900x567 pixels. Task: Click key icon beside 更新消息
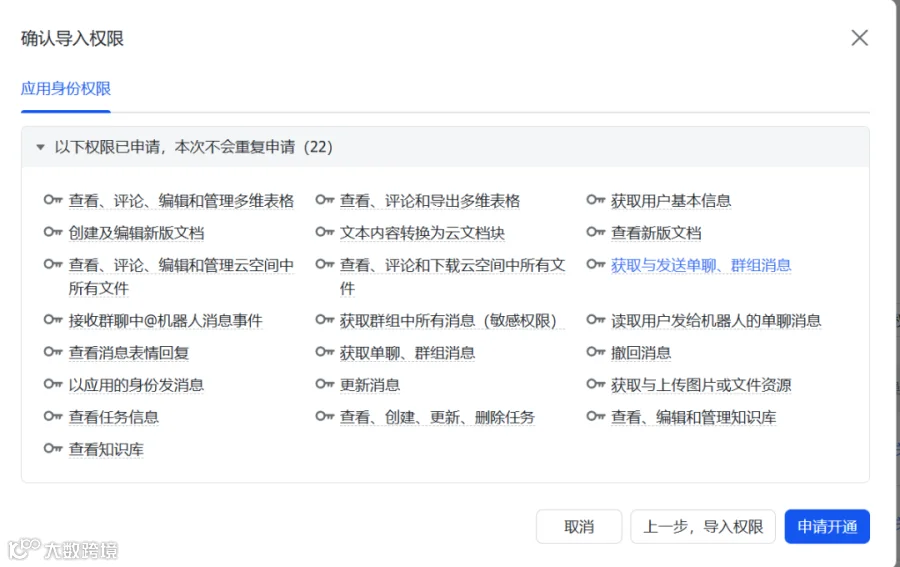pyautogui.click(x=324, y=383)
